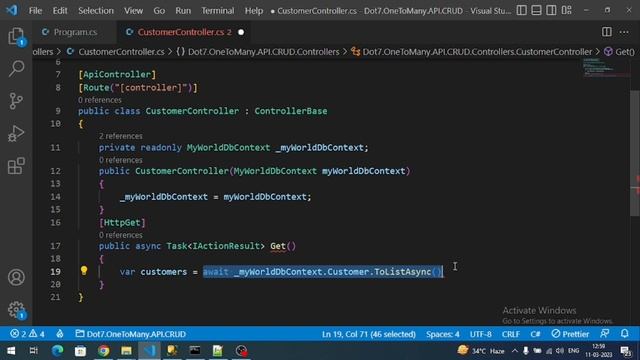This screenshot has height=360, width=640.
Task: Open the editor More Actions ellipsis
Action: 624,32
